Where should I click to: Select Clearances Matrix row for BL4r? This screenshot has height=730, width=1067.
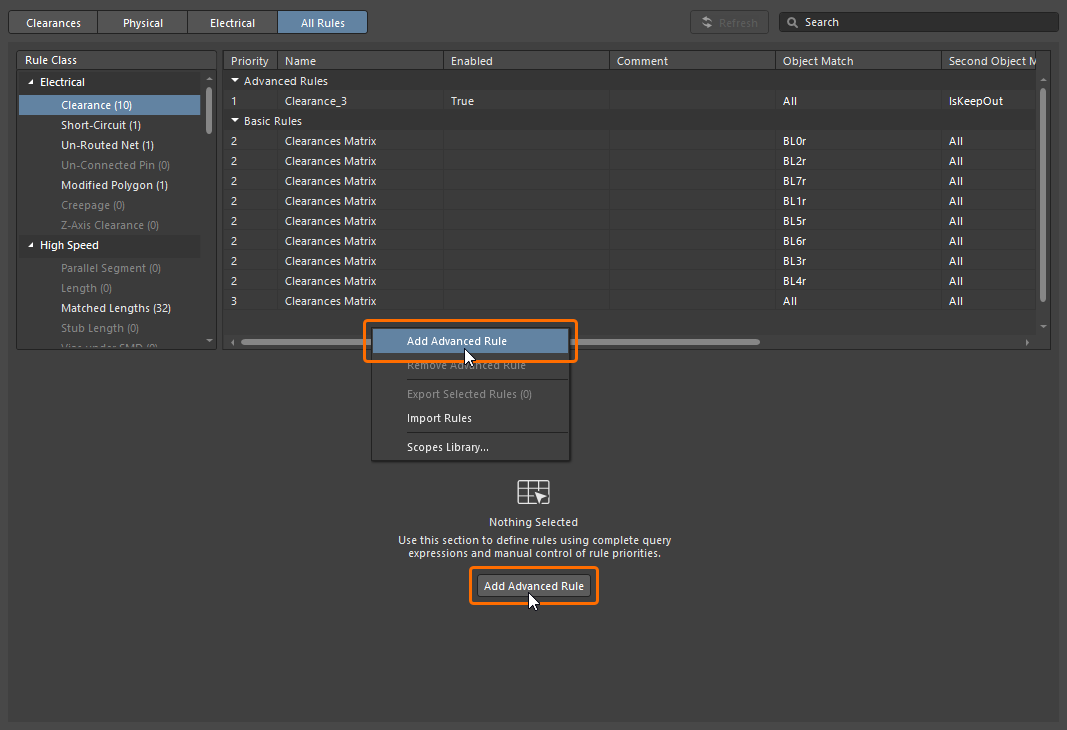(629, 281)
